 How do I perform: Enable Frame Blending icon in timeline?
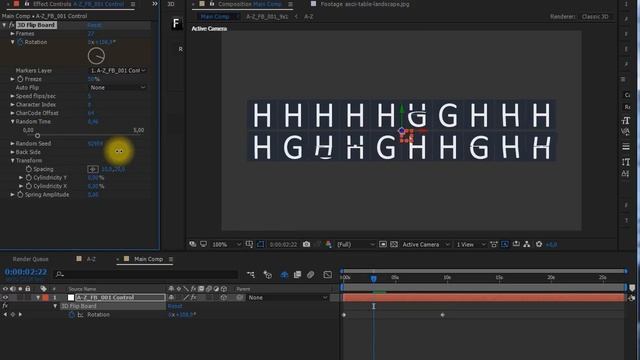click(x=297, y=275)
